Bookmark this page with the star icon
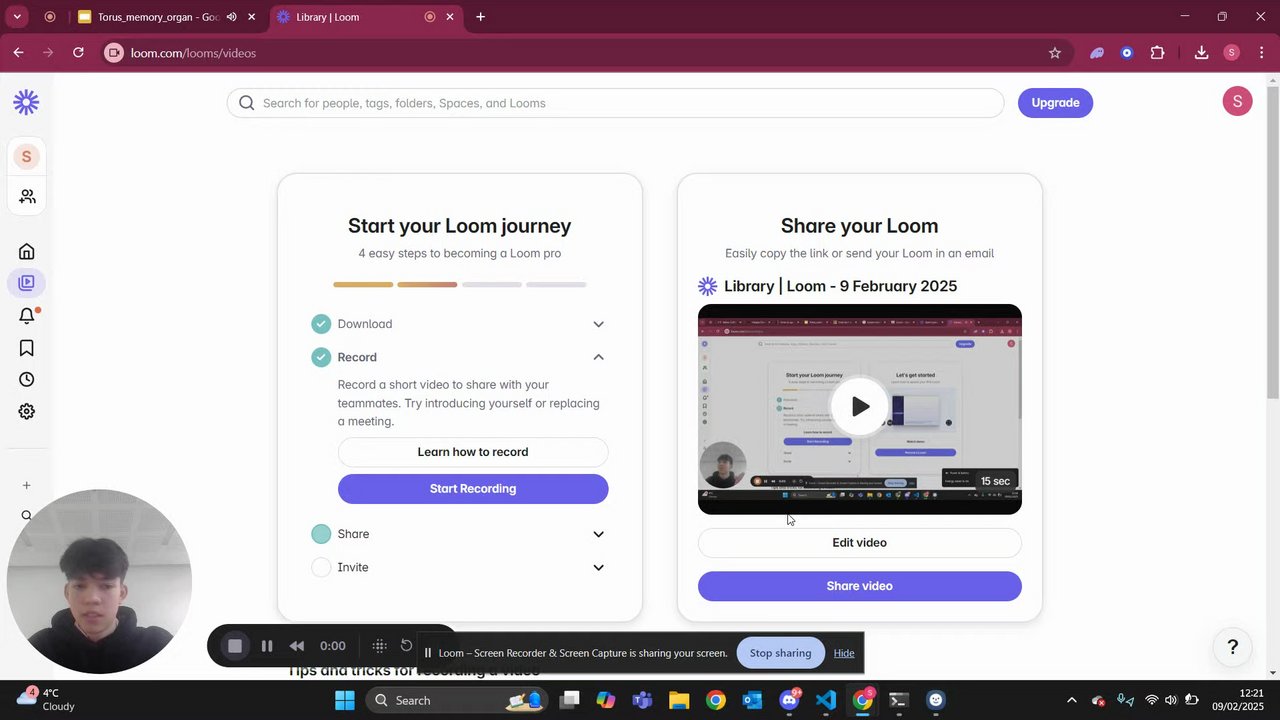The width and height of the screenshot is (1280, 720). click(1054, 53)
